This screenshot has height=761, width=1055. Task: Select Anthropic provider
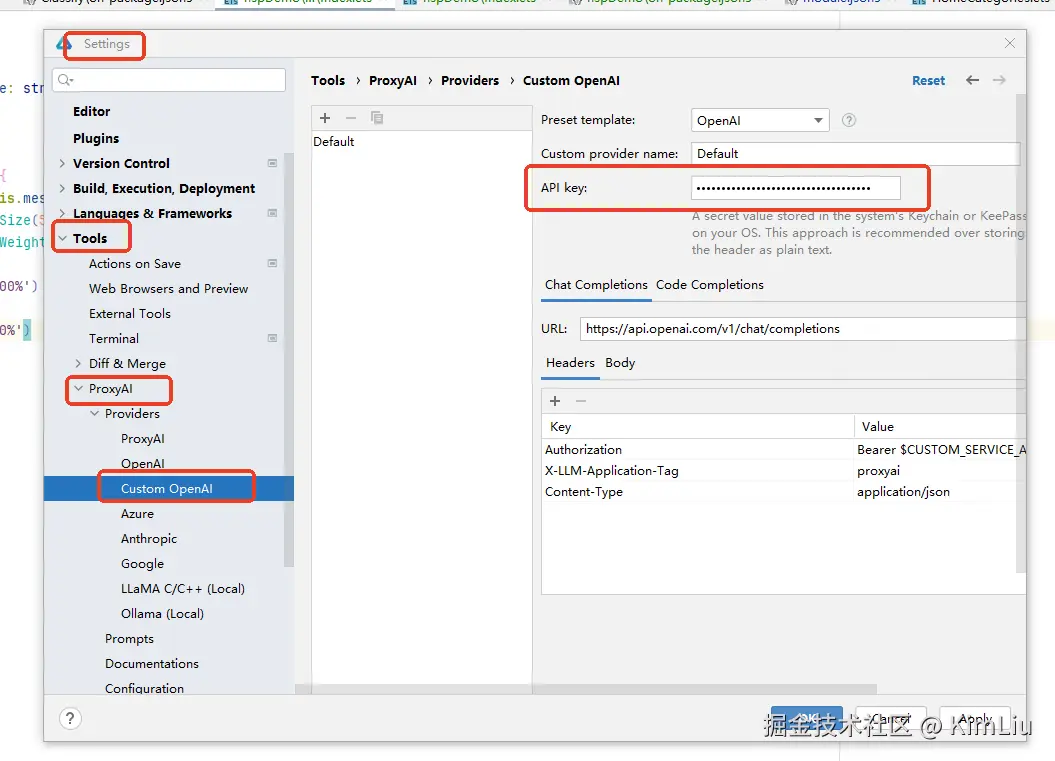[x=149, y=538]
